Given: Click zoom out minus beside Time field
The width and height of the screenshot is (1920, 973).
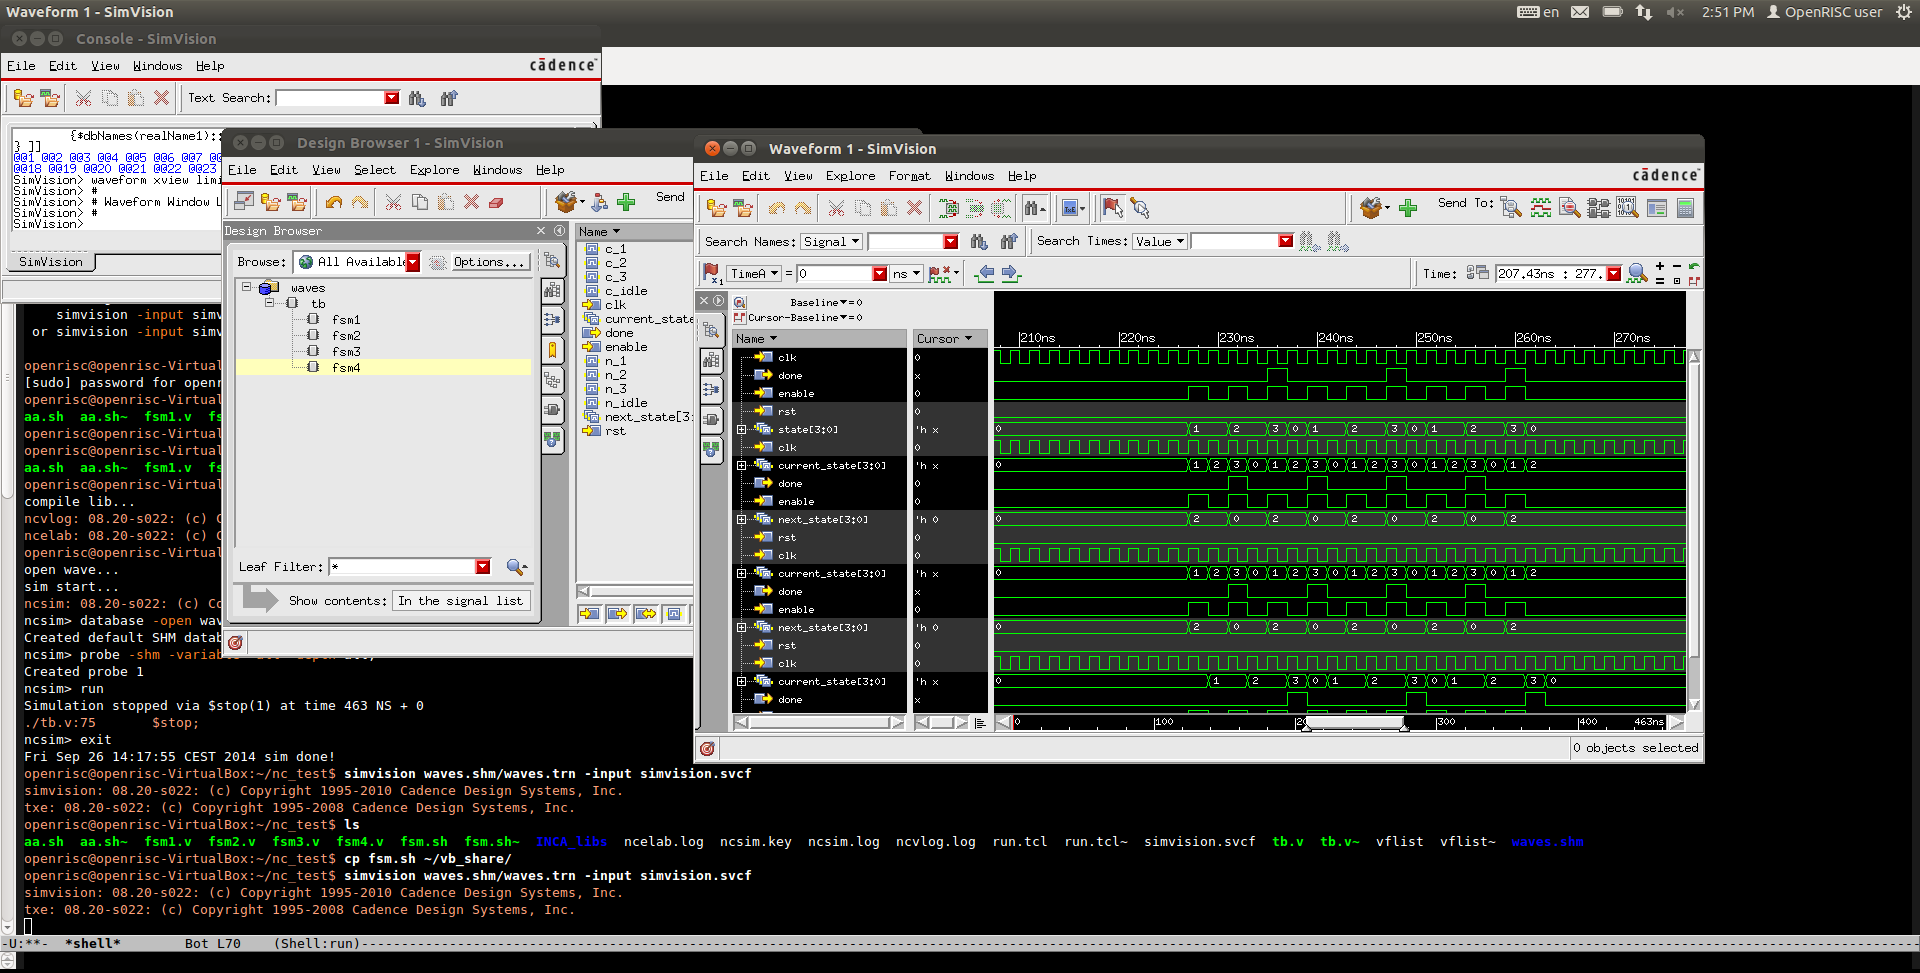Looking at the screenshot, I should [1677, 266].
